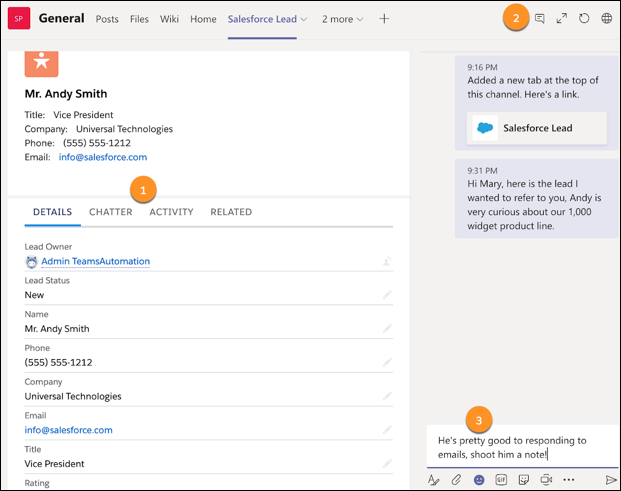Edit Lead Status with pencil icon
This screenshot has width=621, height=491.
(387, 295)
